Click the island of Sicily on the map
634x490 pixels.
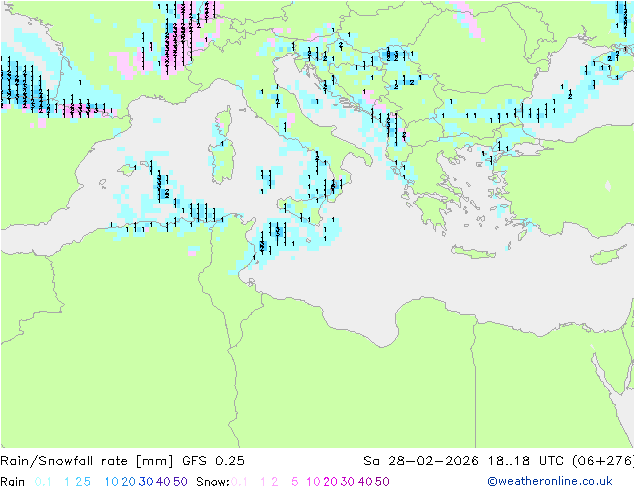pos(302,209)
